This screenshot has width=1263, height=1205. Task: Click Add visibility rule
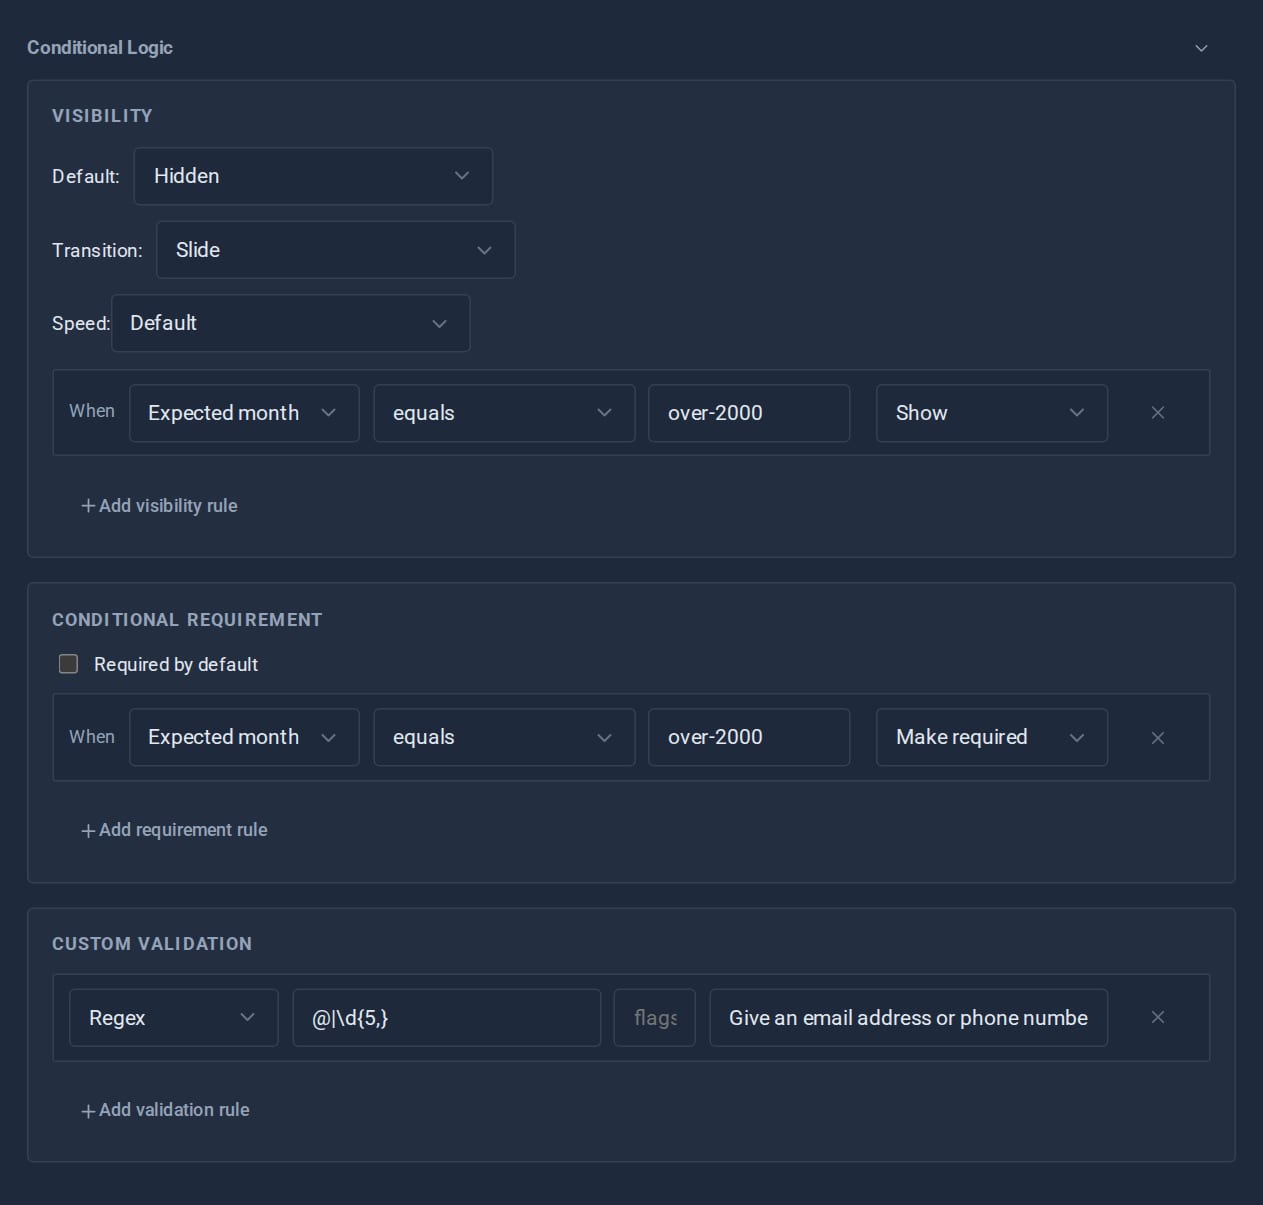tap(159, 506)
